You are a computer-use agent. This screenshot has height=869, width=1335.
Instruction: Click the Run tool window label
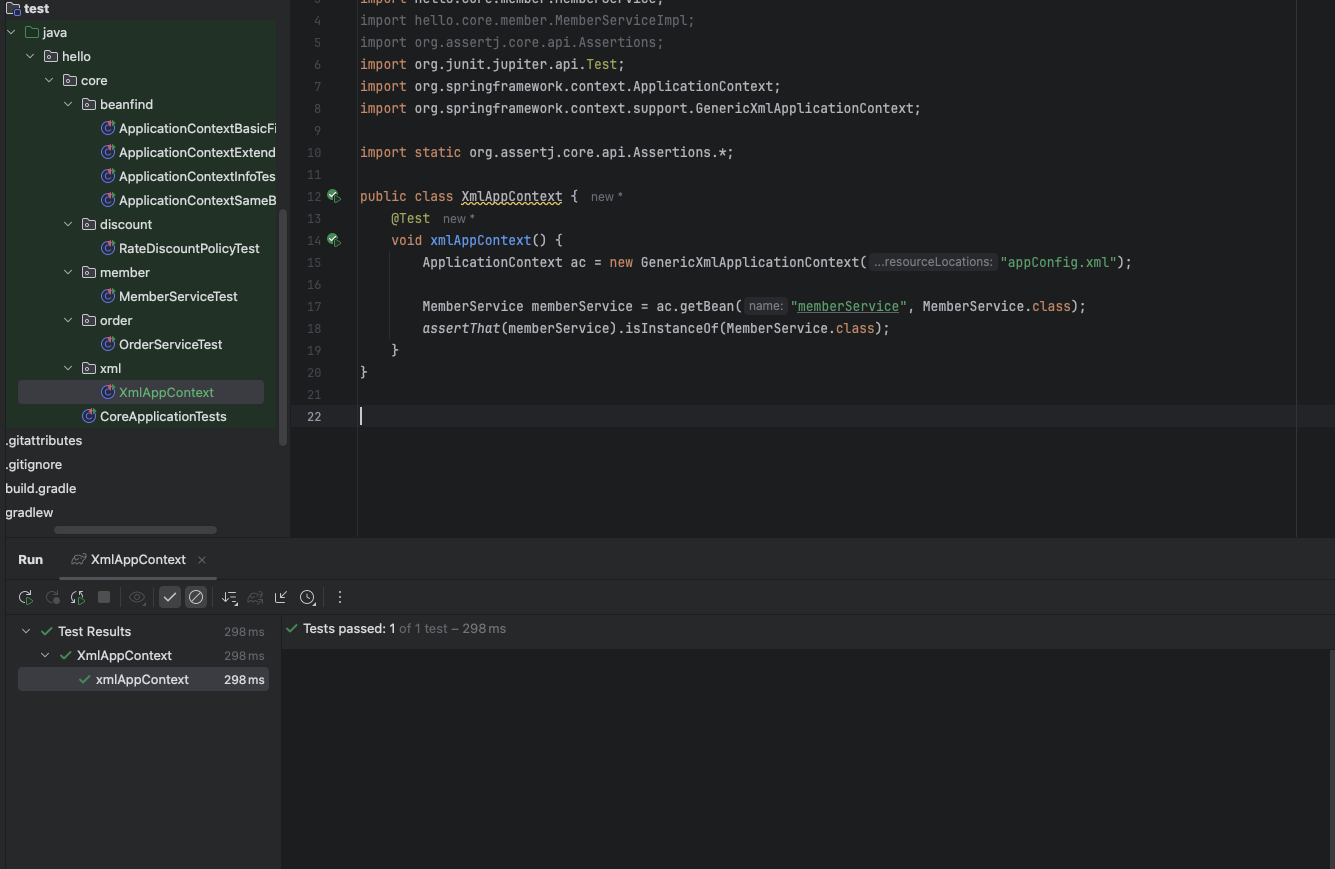pyautogui.click(x=30, y=560)
